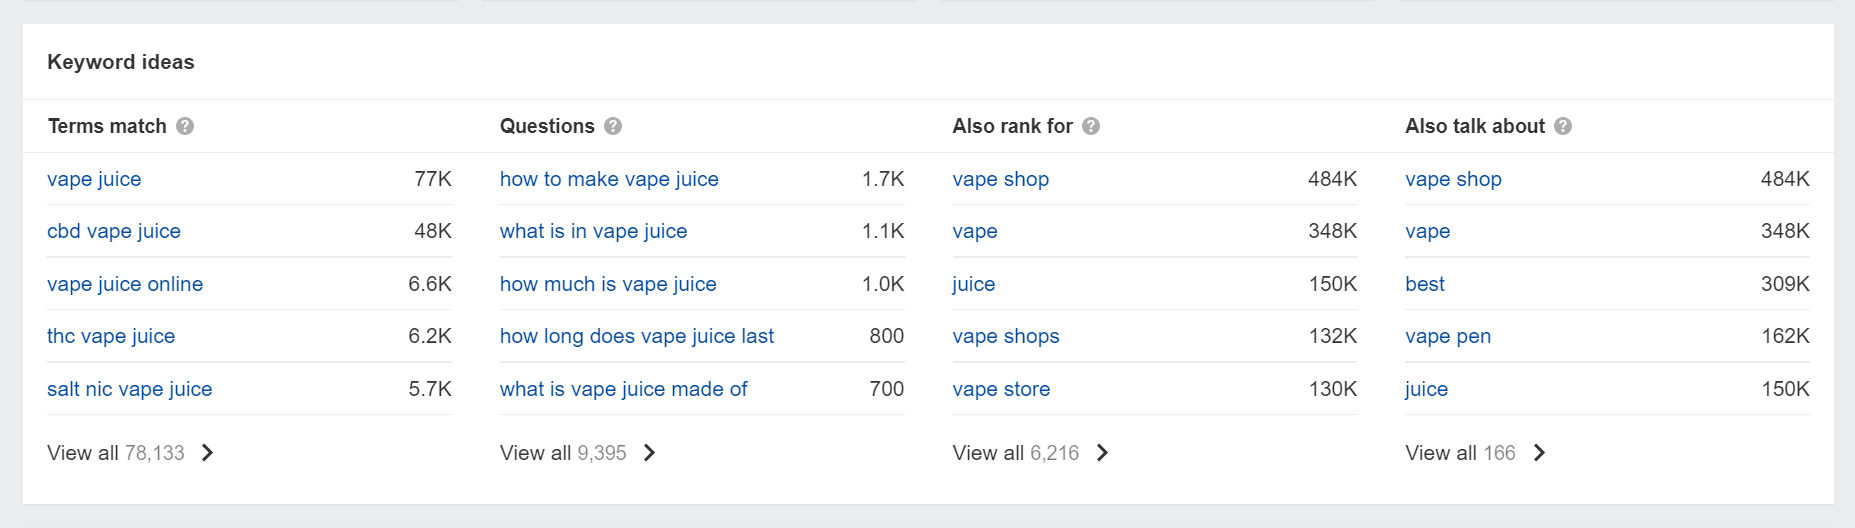Viewport: 1855px width, 528px height.
Task: Expand View all 6,216 rankings arrow
Action: (x=1102, y=453)
